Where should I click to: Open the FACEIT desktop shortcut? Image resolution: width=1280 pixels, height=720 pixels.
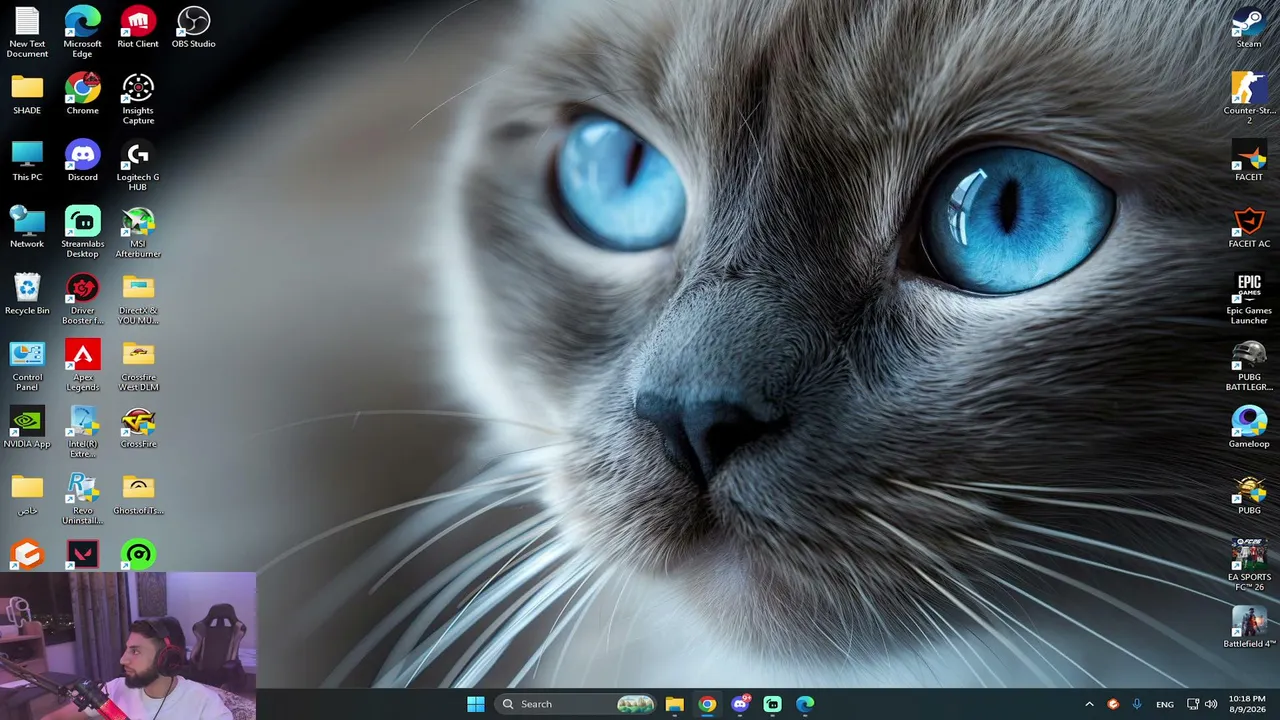click(1249, 161)
